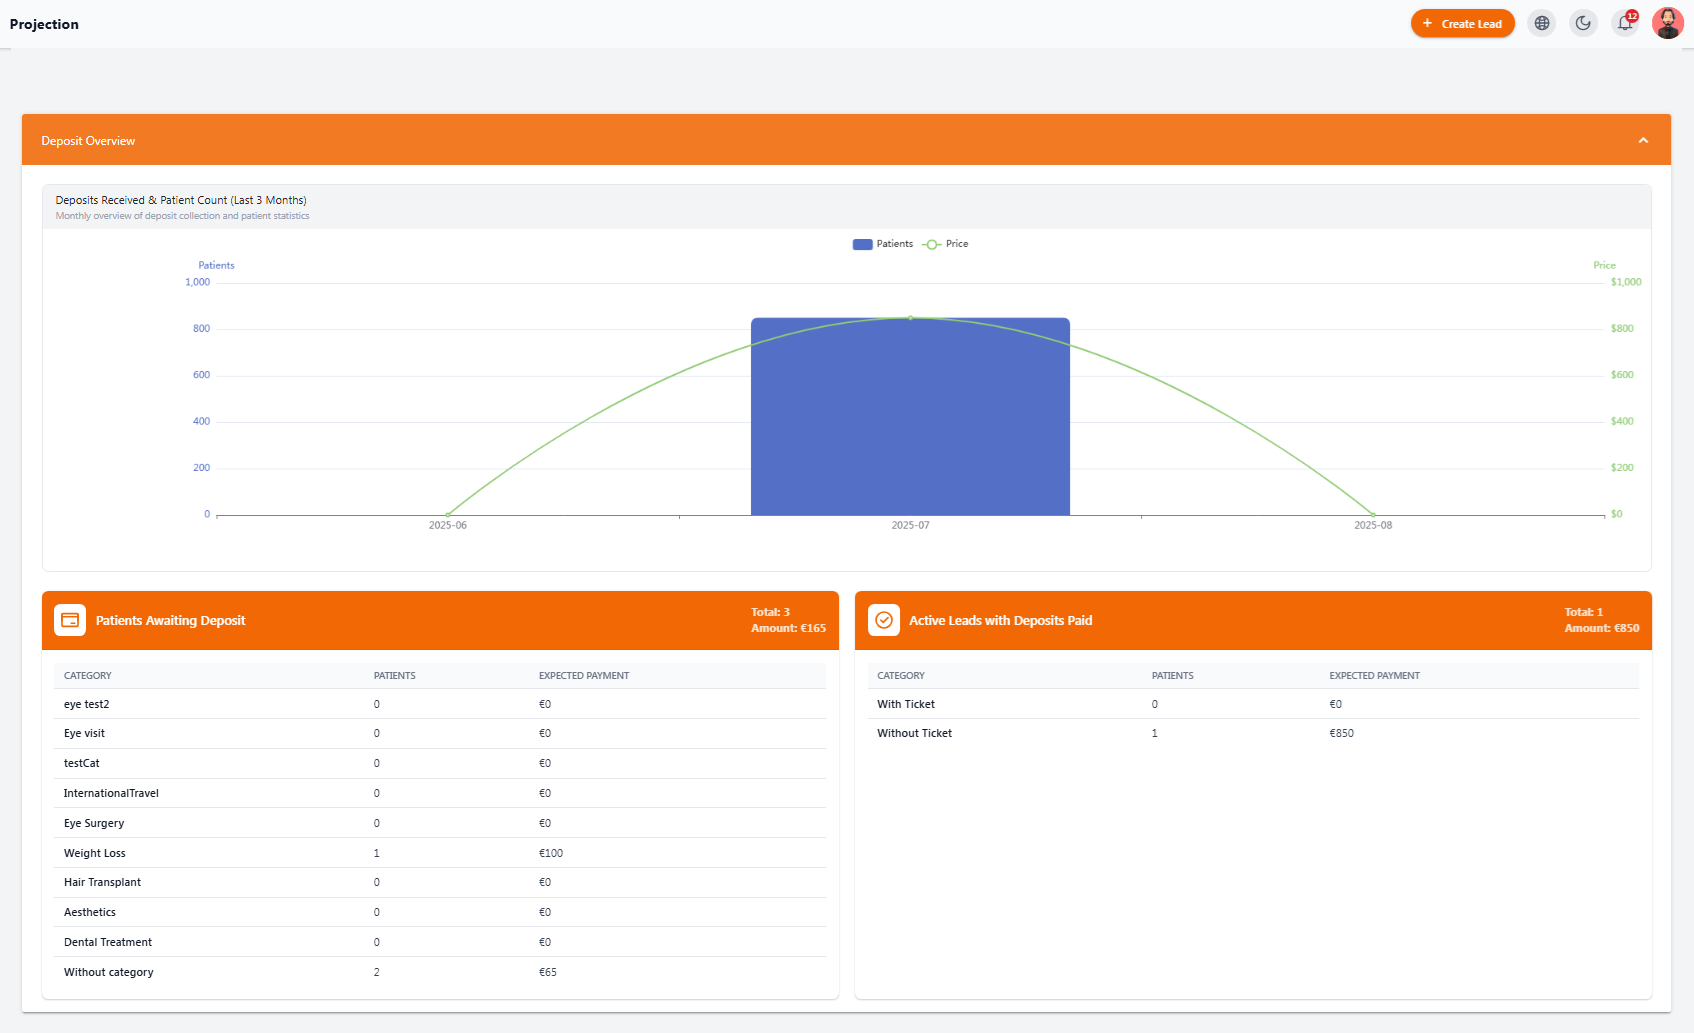
Task: Click the Active Leads with Deposits Paid heading
Action: tap(1000, 620)
